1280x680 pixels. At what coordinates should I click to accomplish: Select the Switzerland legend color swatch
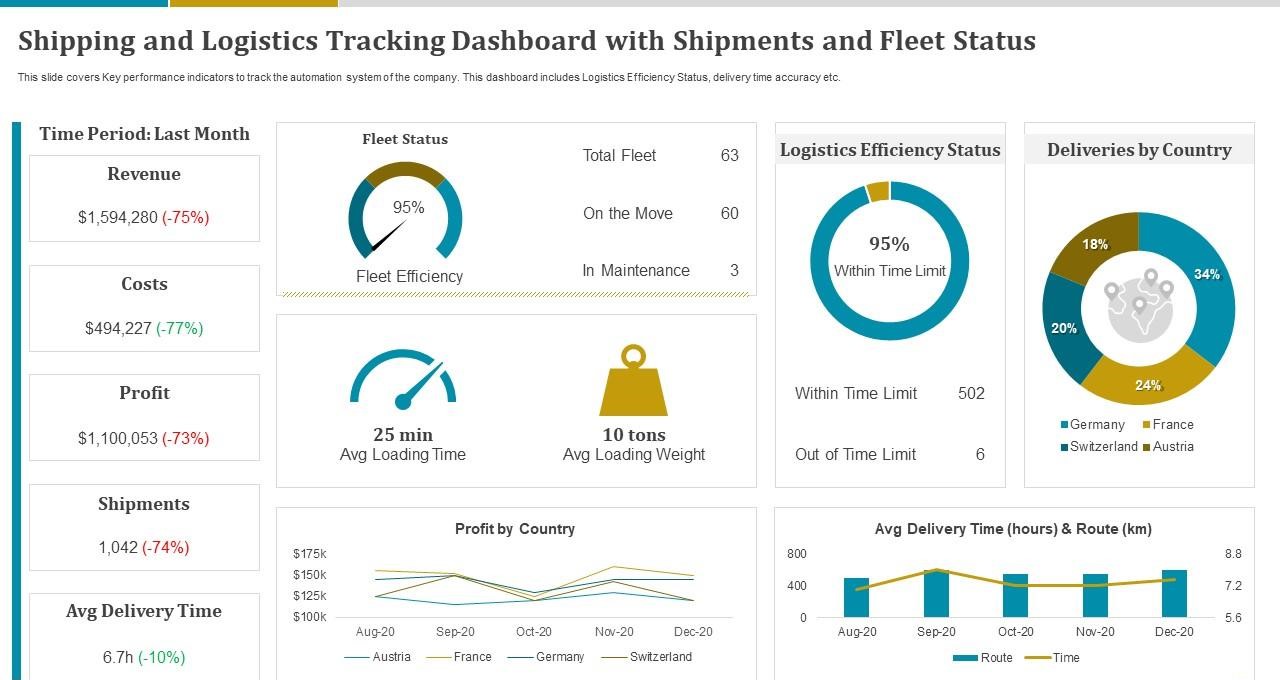point(1064,447)
